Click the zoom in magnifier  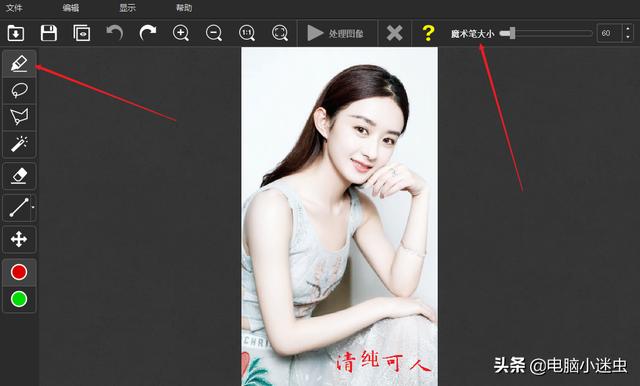pyautogui.click(x=181, y=33)
